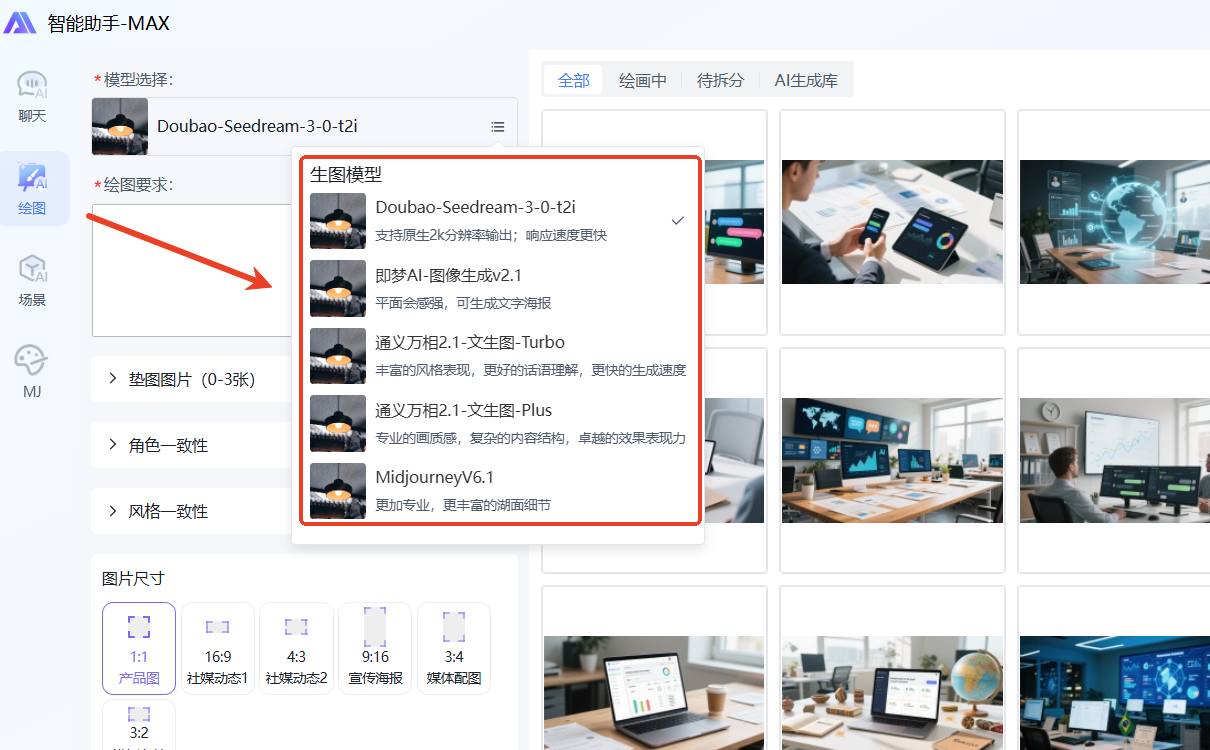Switch to the AI生成库 tab
The image size is (1210, 750).
[806, 81]
